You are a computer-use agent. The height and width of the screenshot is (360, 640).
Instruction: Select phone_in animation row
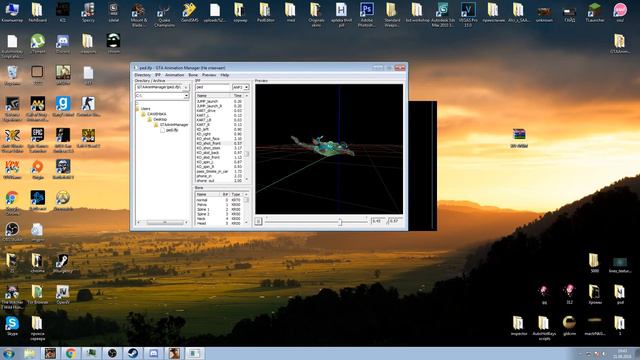(x=219, y=176)
